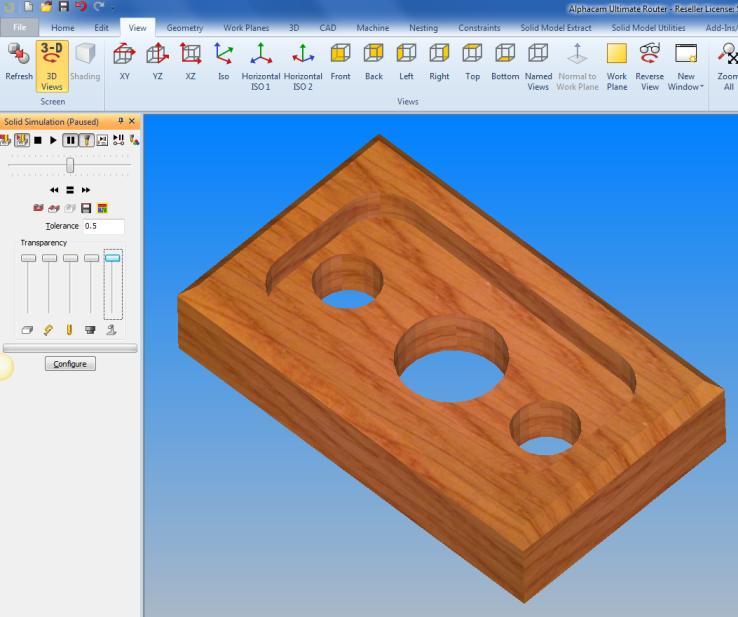Adjust the highlighted machine transparency slider
The width and height of the screenshot is (738, 617).
pos(112,258)
